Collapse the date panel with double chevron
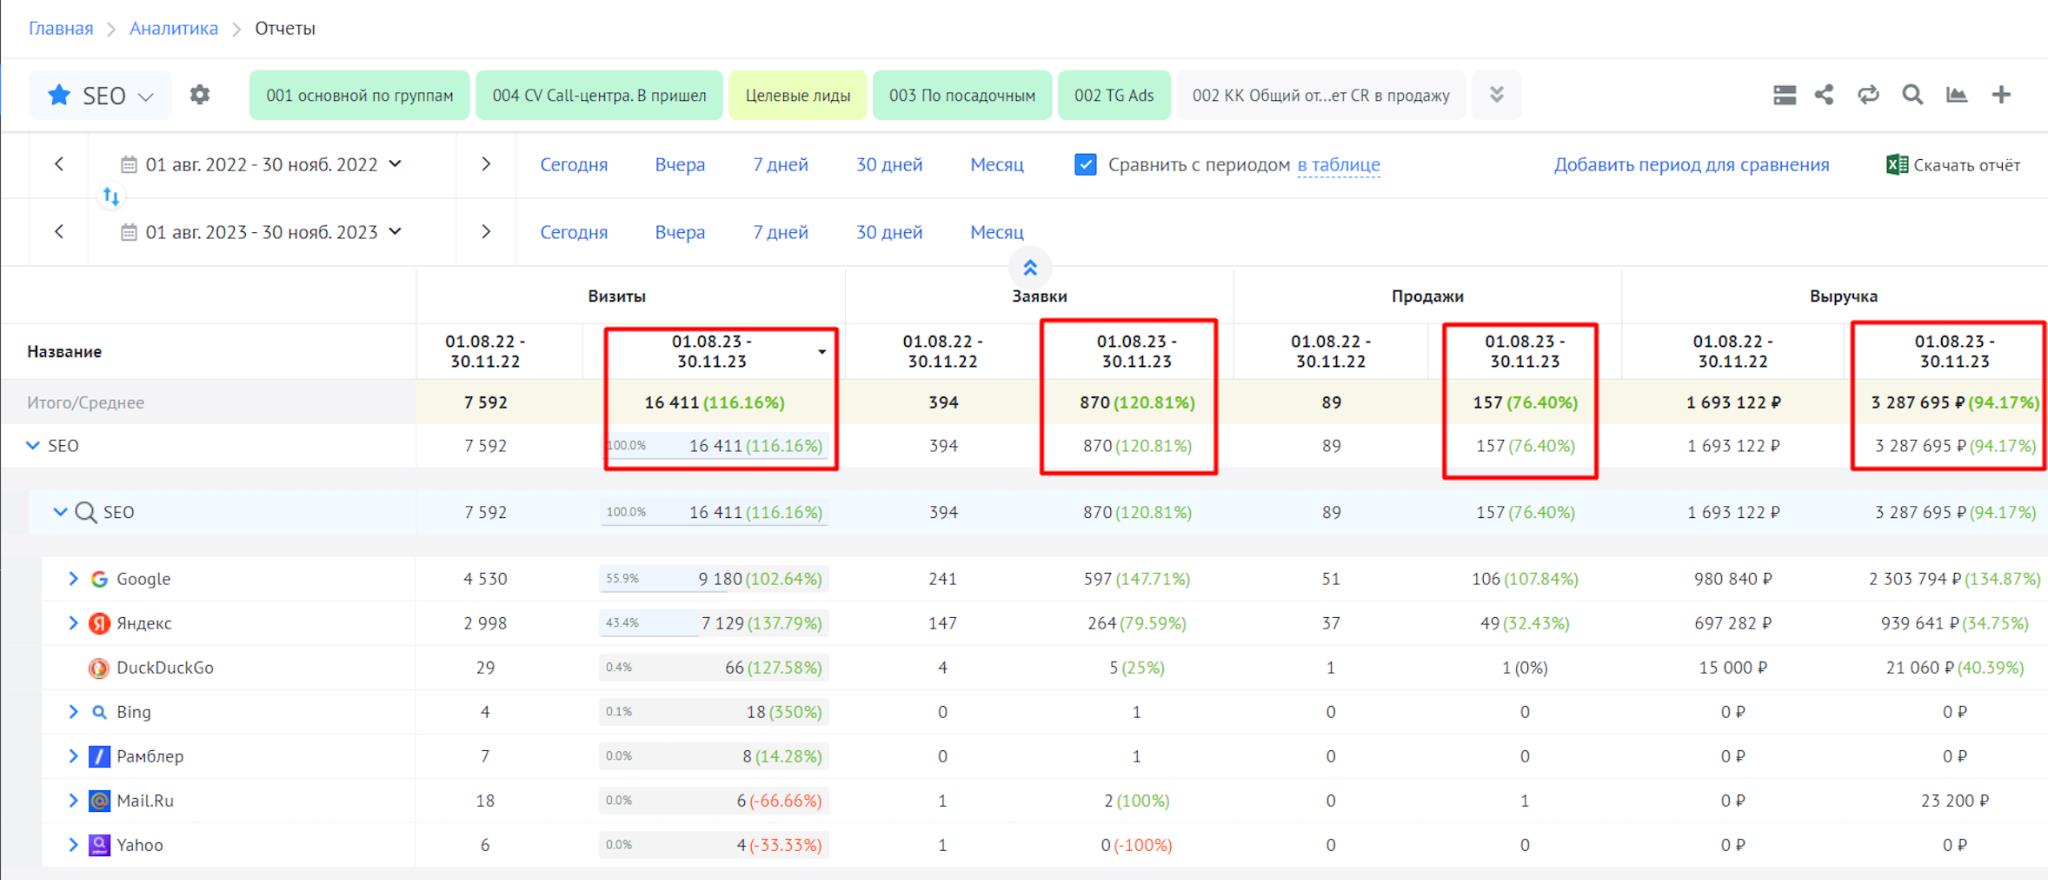Image resolution: width=2048 pixels, height=880 pixels. pos(1030,268)
